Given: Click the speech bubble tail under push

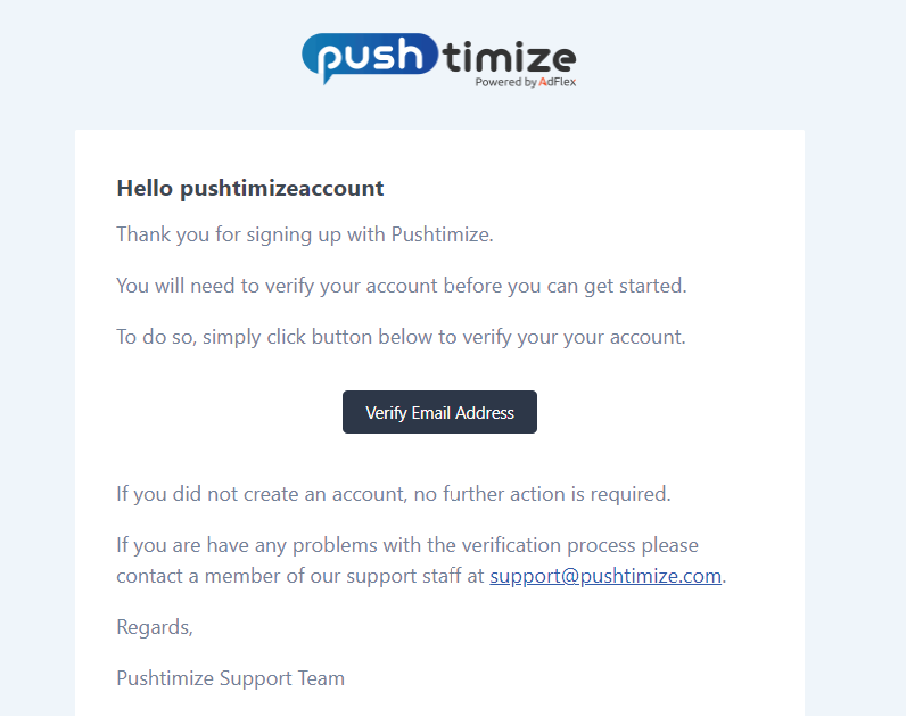Looking at the screenshot, I should tap(328, 76).
